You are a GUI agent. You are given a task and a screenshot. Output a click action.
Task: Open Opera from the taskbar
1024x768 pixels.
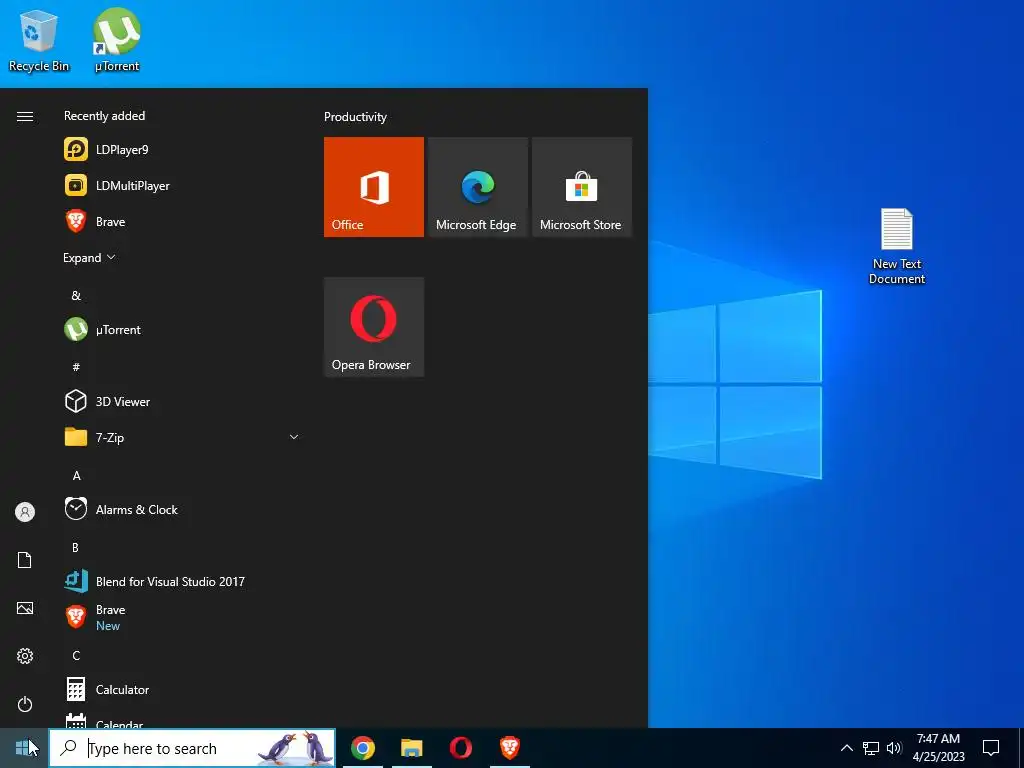(460, 748)
